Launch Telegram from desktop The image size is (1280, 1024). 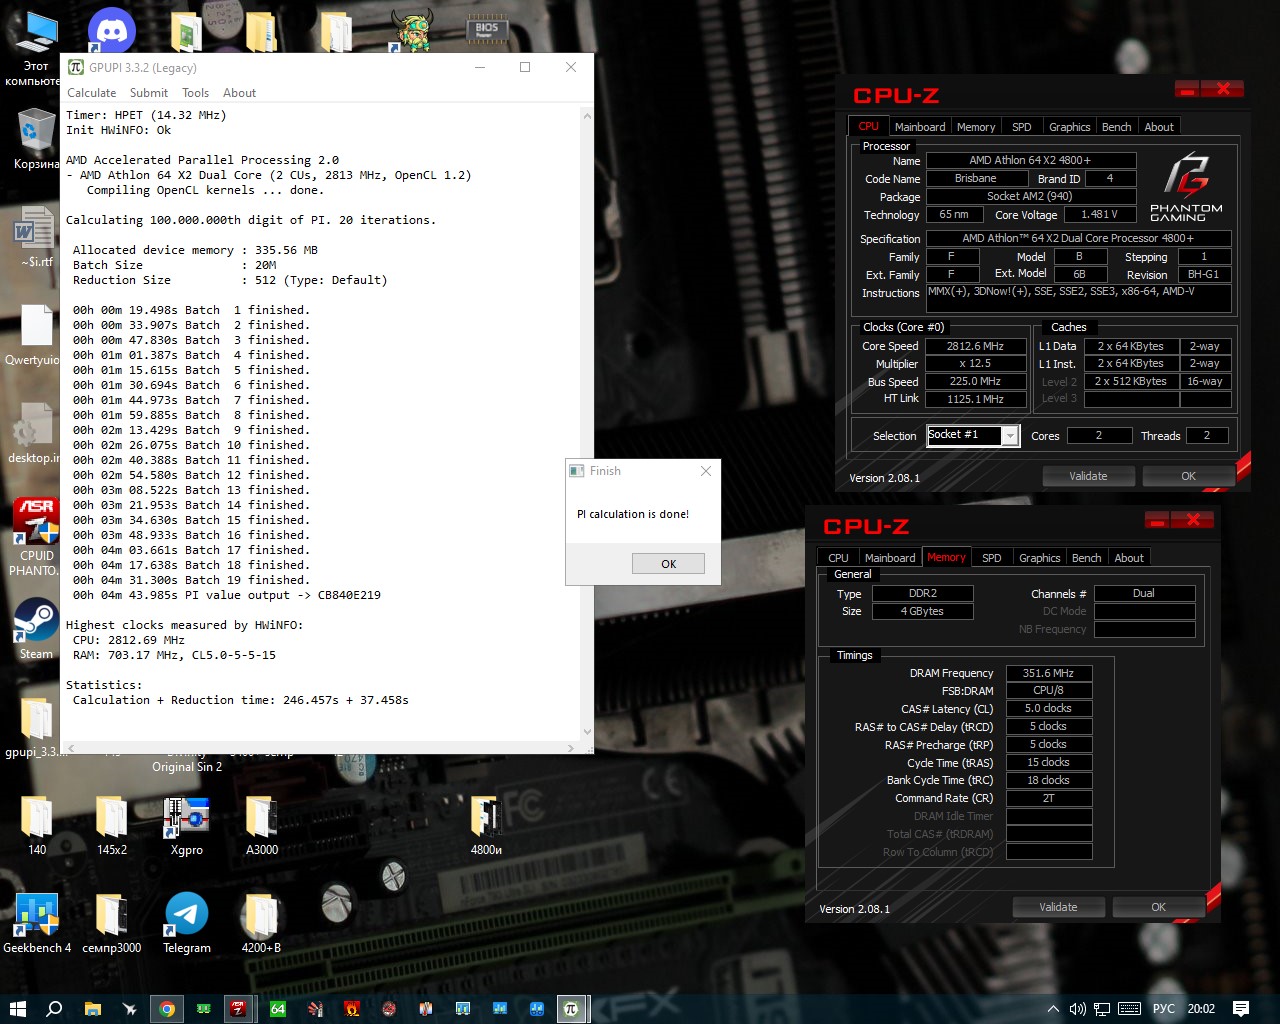(x=186, y=924)
